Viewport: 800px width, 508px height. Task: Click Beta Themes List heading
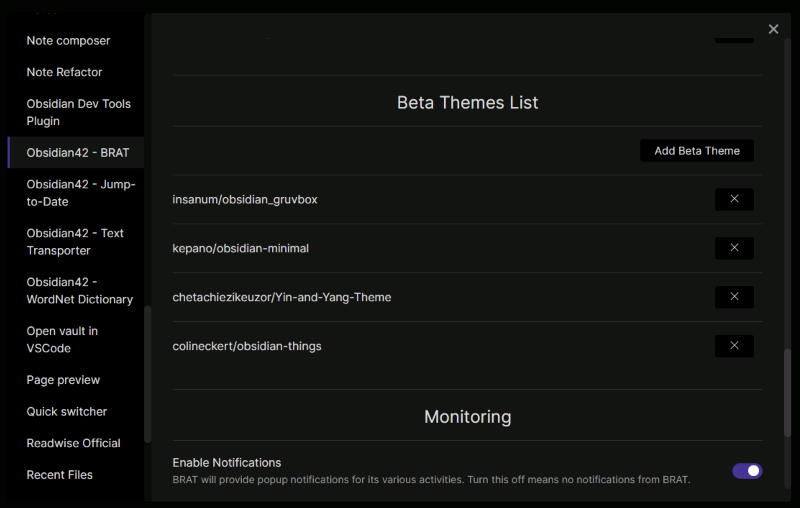[x=467, y=103]
